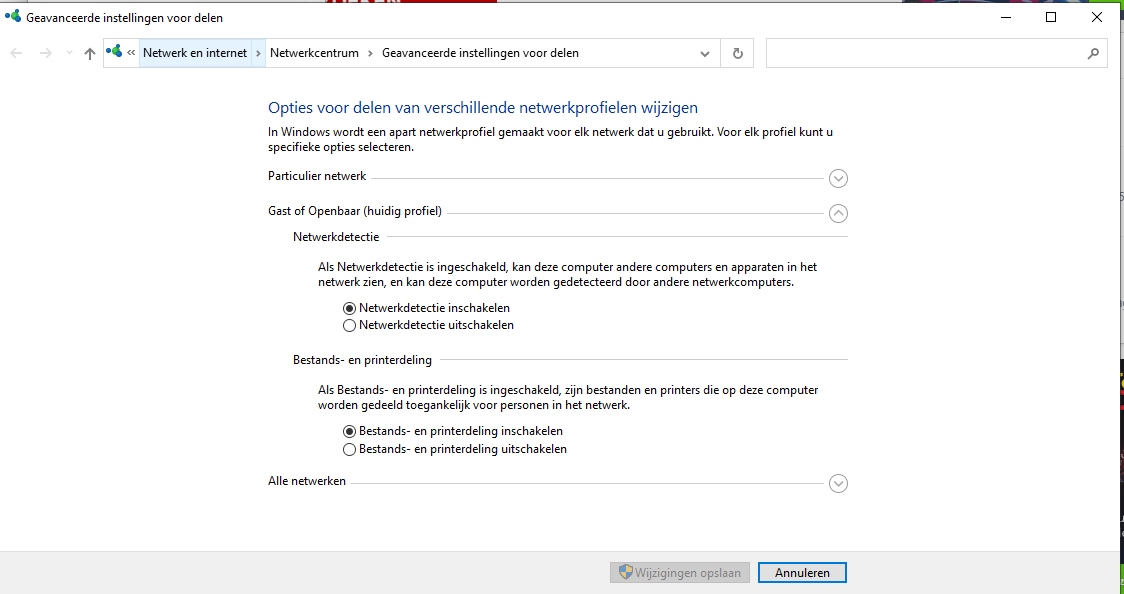Go forward with the right arrow
The width and height of the screenshot is (1124, 594).
(46, 53)
